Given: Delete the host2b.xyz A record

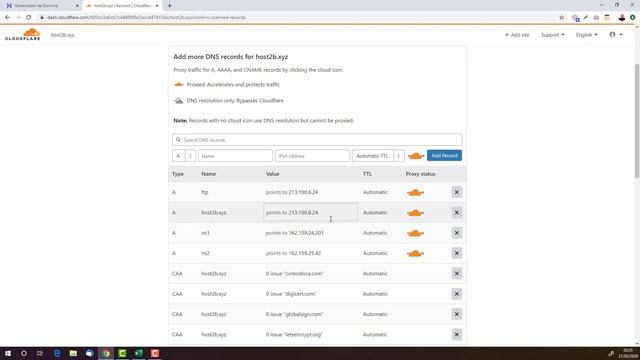Looking at the screenshot, I should pyautogui.click(x=457, y=212).
